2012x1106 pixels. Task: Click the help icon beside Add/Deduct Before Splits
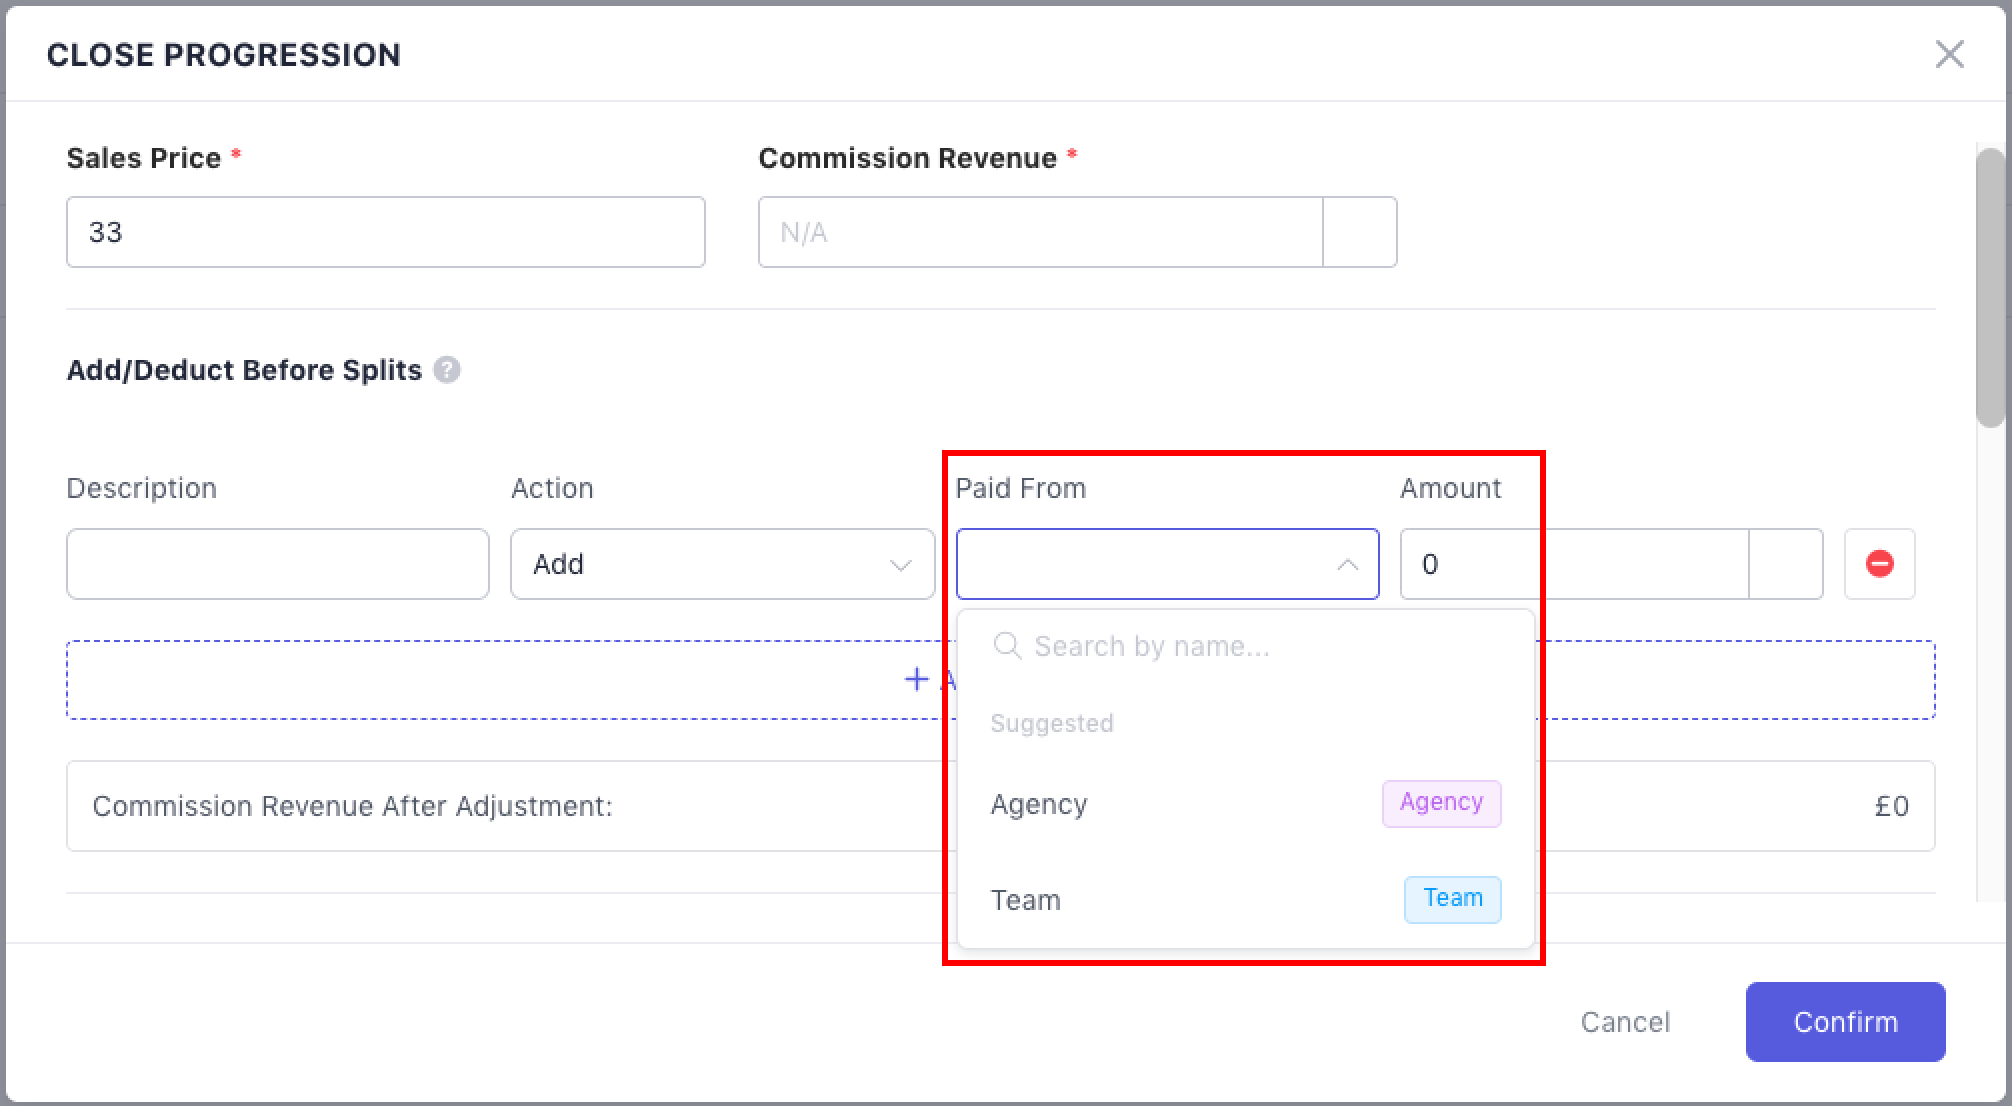[x=447, y=370]
